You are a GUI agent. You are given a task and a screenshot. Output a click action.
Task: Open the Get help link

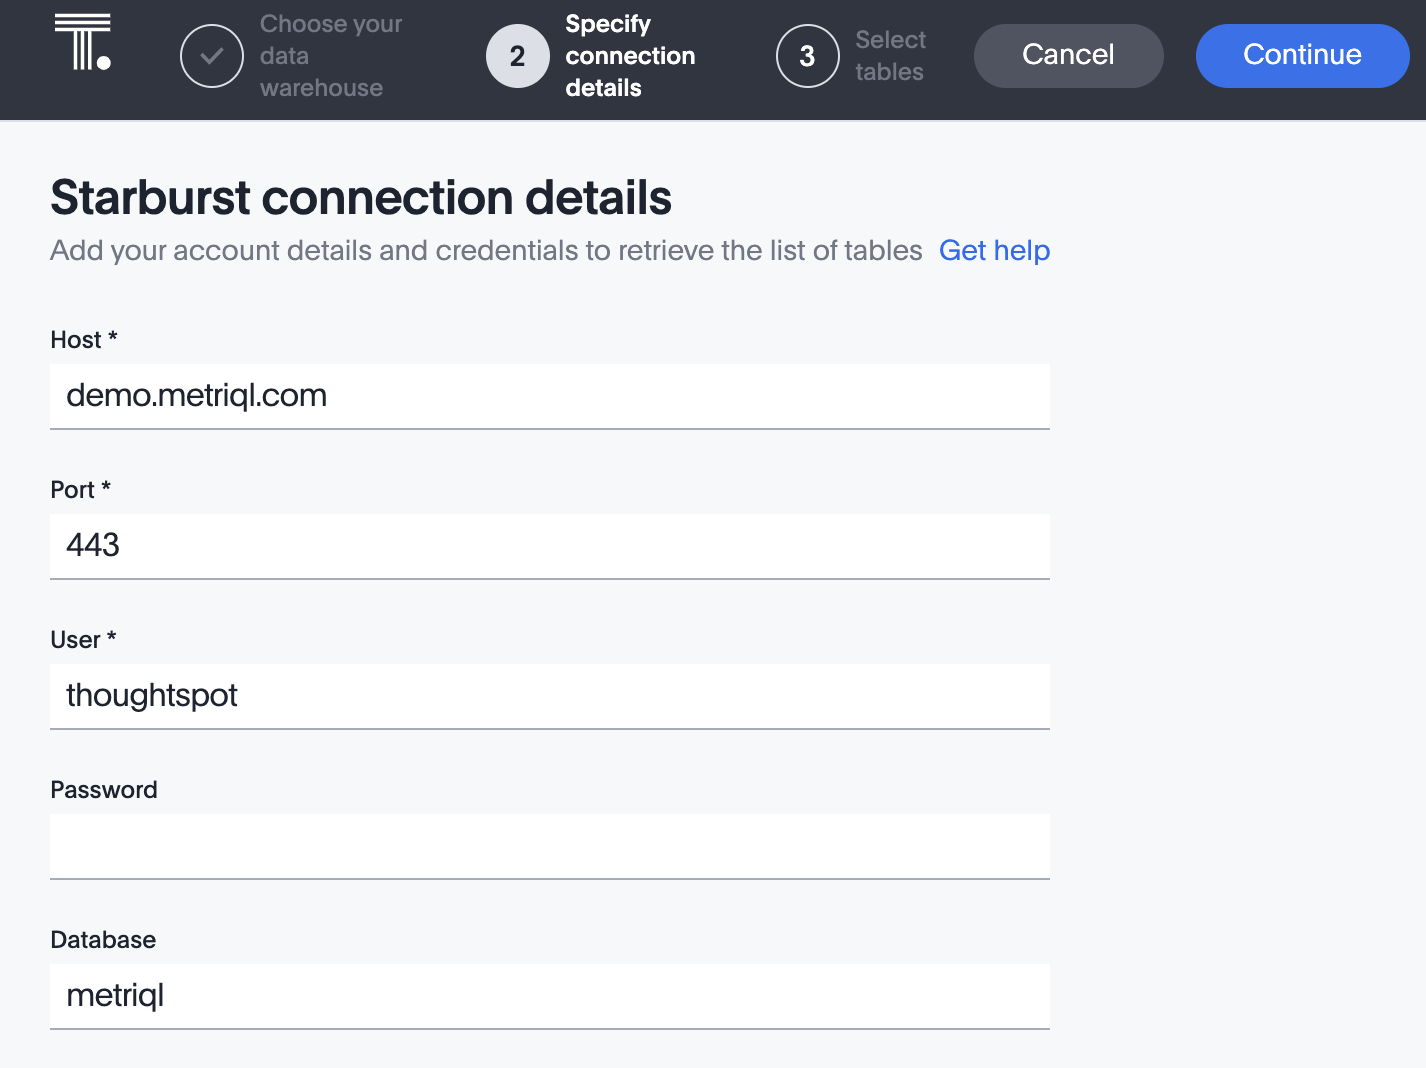(994, 250)
